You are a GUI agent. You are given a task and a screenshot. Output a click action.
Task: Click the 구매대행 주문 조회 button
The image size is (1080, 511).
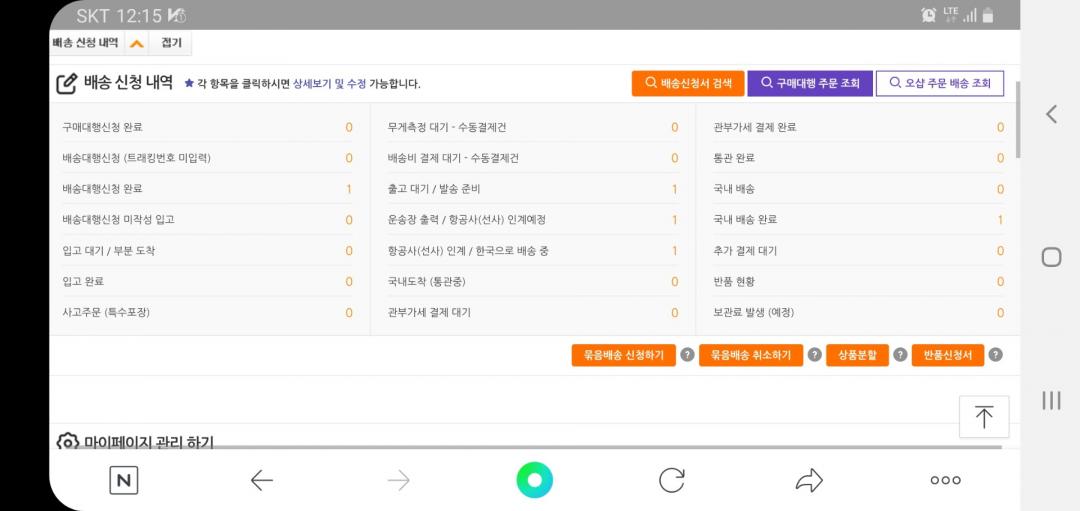[810, 83]
